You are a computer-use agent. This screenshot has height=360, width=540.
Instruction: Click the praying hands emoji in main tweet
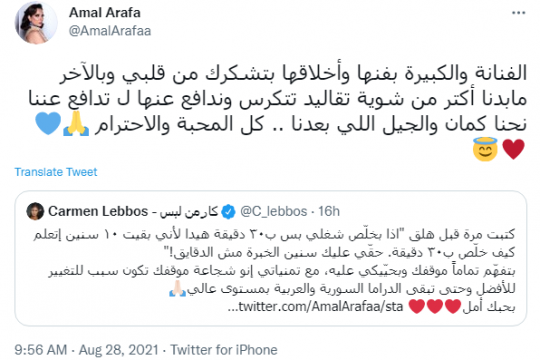76,123
